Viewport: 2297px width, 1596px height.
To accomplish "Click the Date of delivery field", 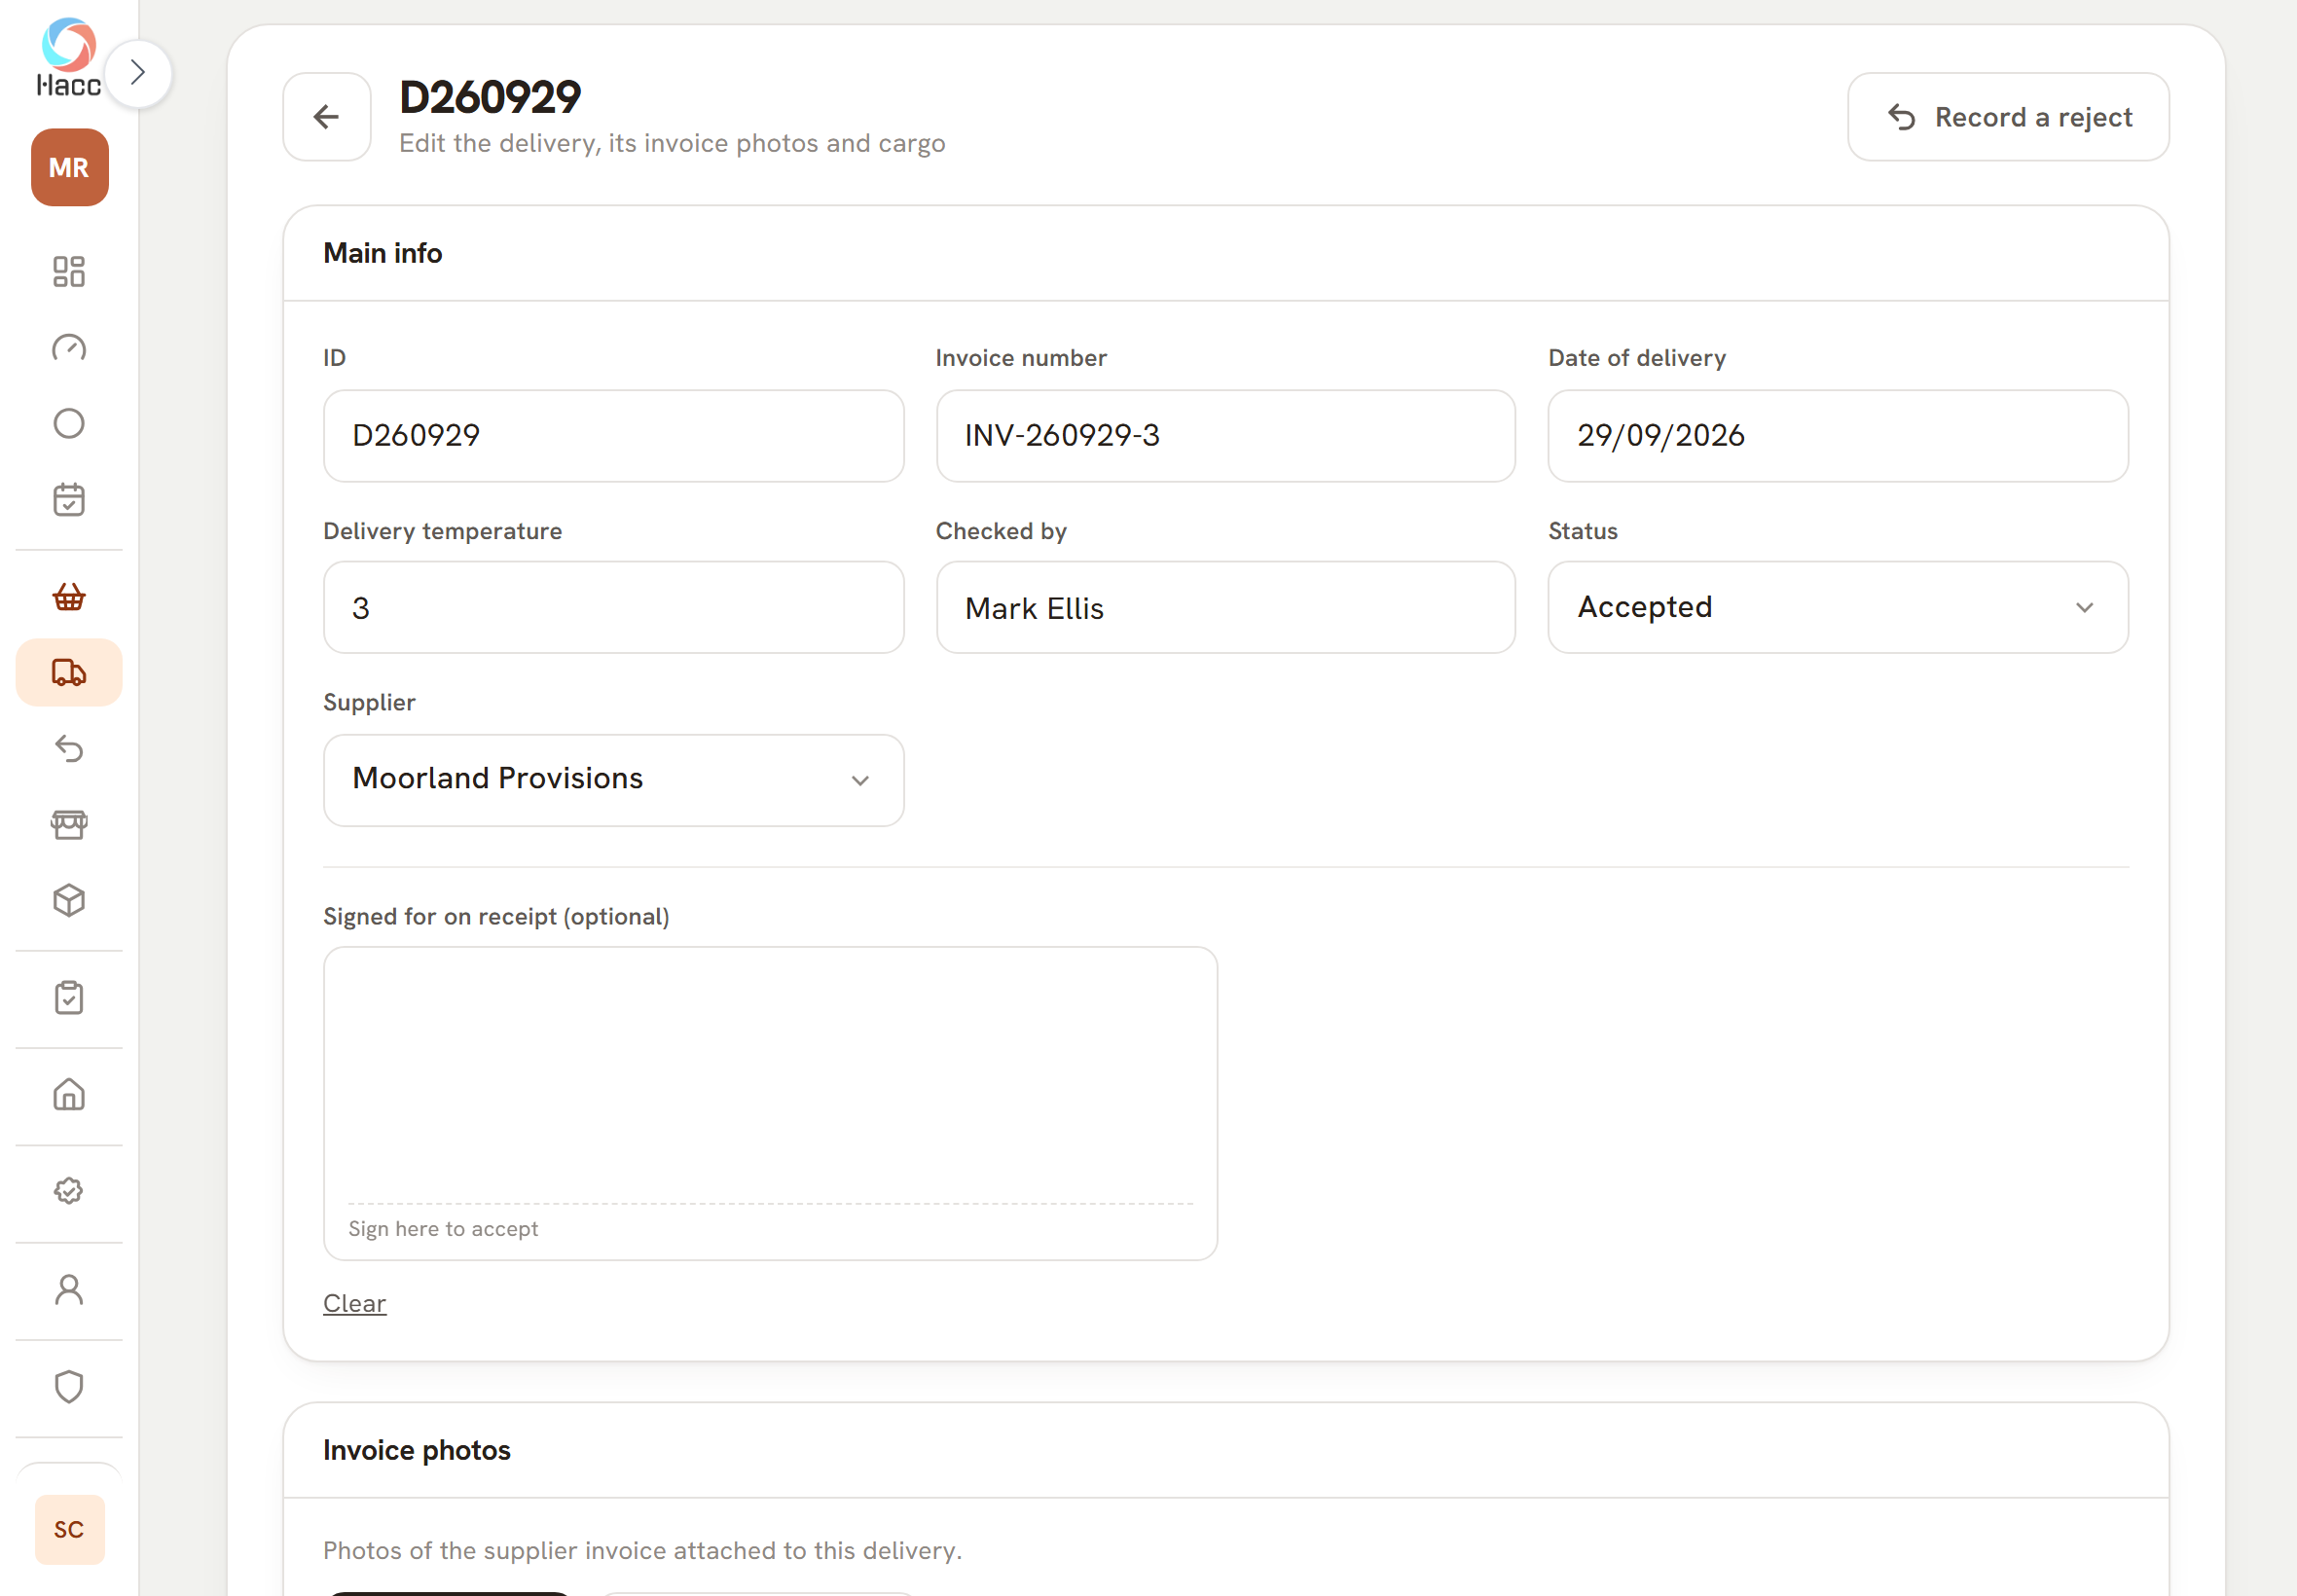I will [1838, 436].
